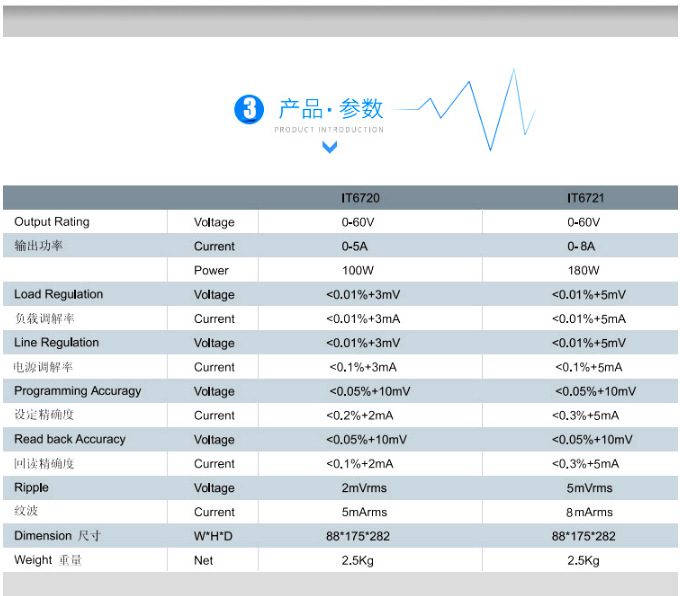Click the blue down chevron under the heading
This screenshot has height=596, width=680.
(x=330, y=147)
